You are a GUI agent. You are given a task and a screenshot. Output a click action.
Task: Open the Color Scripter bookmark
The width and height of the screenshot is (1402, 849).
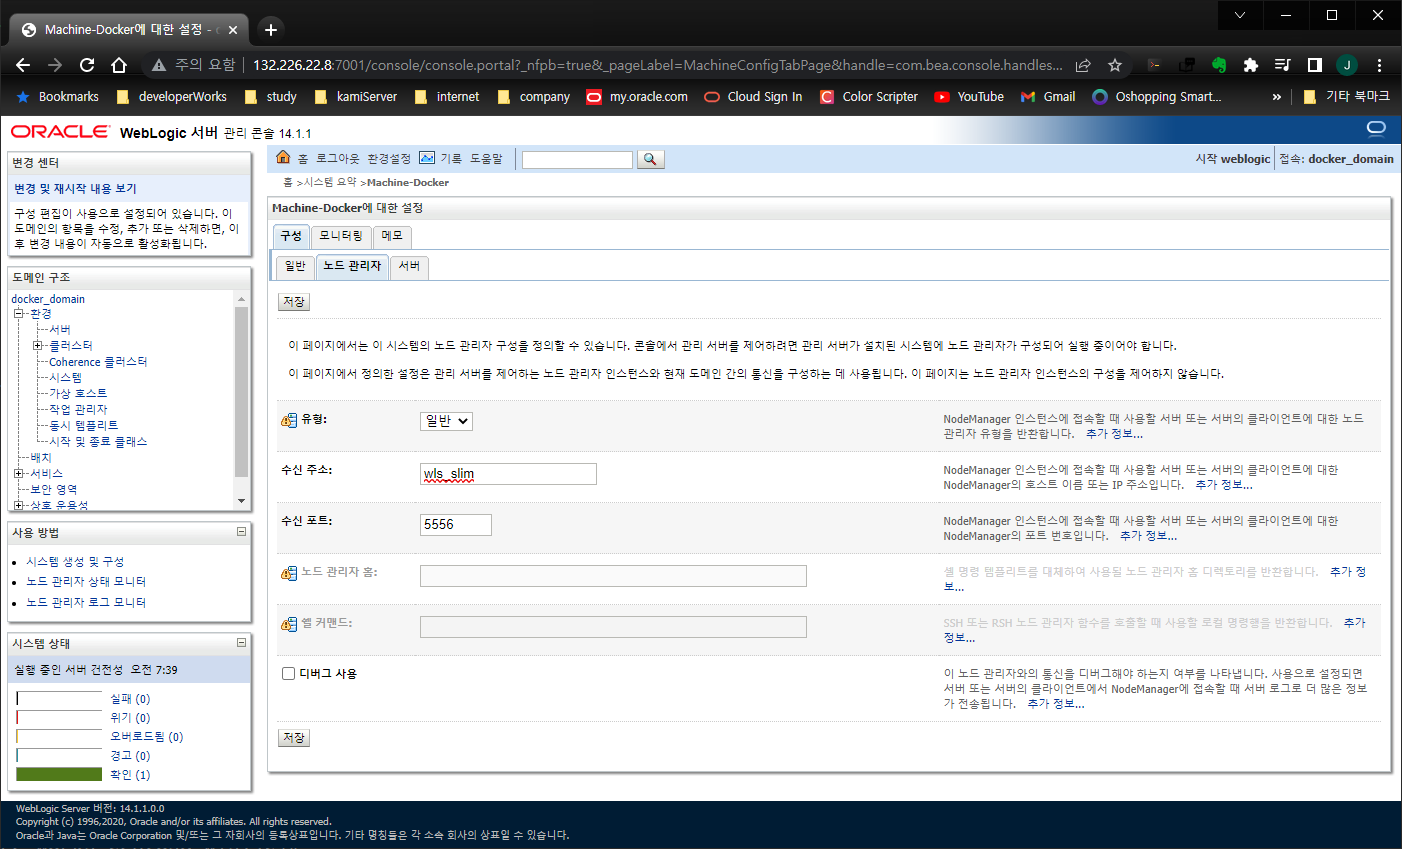[x=868, y=97]
